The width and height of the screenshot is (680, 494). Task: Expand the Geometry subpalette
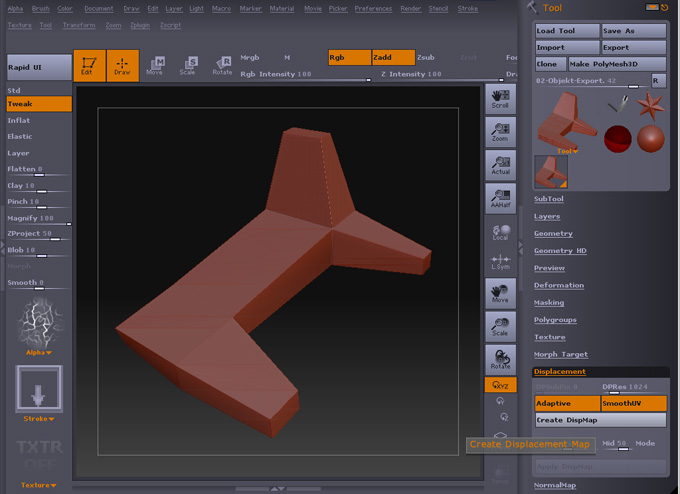pos(553,233)
